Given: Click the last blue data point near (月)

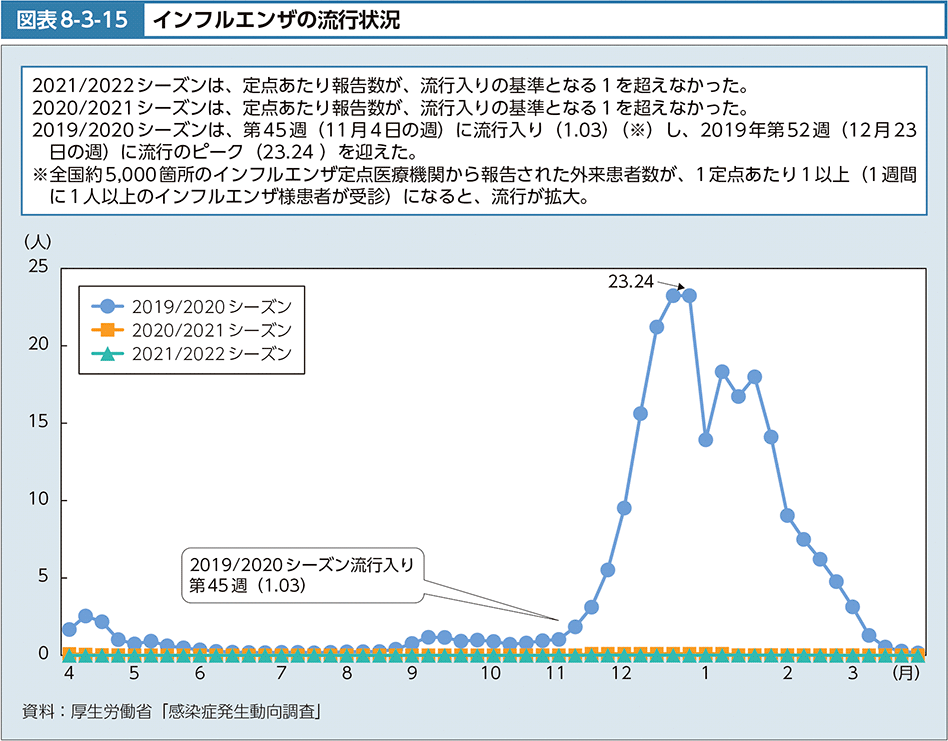Looking at the screenshot, I should [917, 652].
